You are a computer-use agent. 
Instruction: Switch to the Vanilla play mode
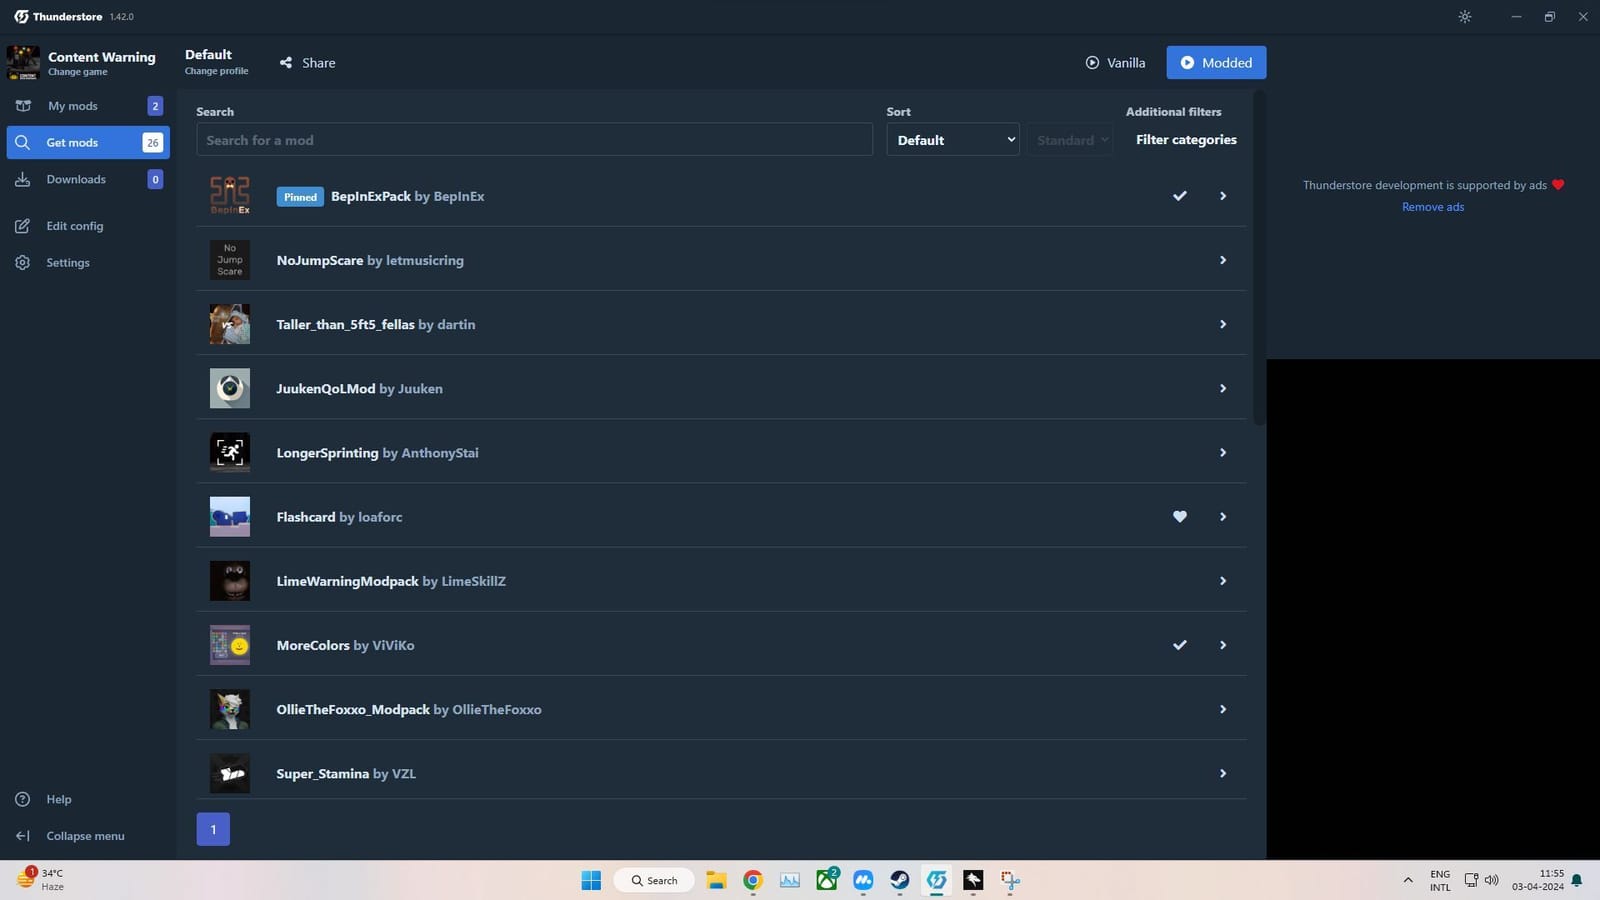point(1115,62)
